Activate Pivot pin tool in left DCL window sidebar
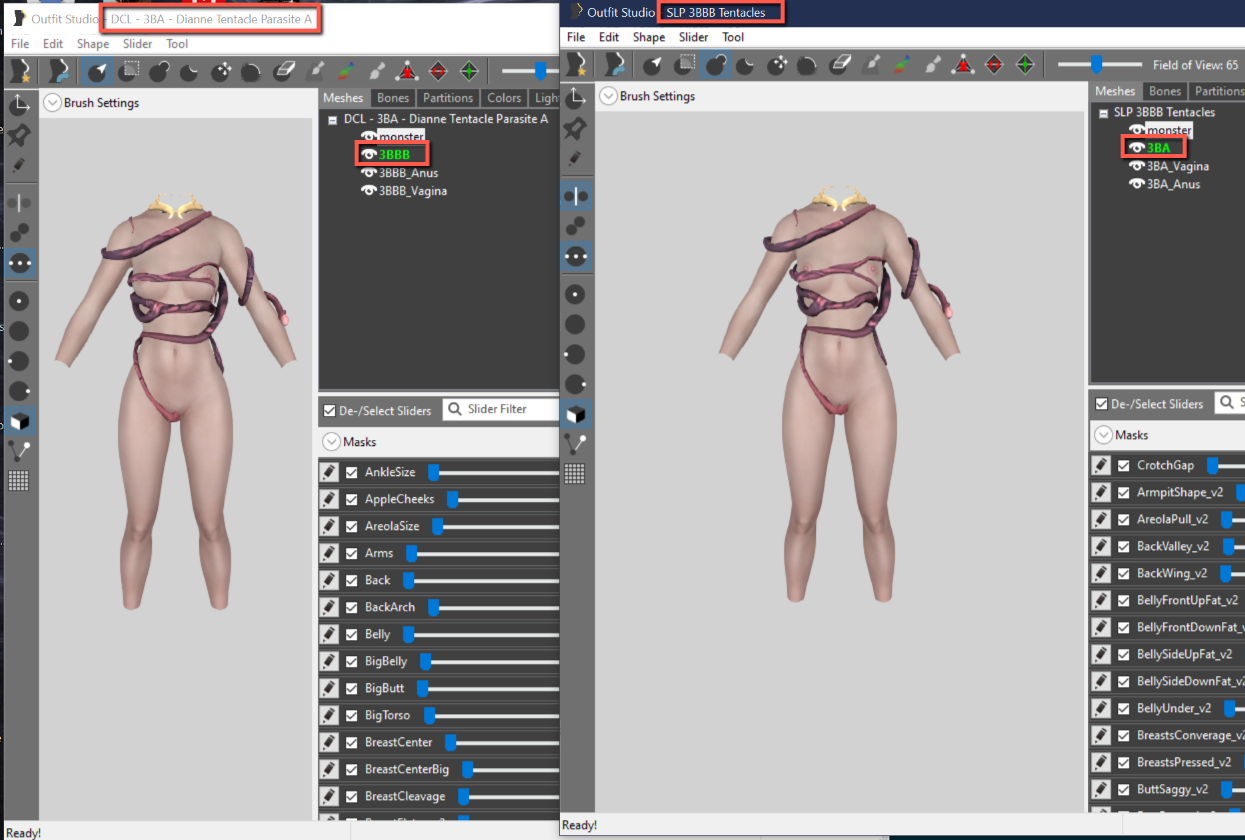 (x=19, y=134)
